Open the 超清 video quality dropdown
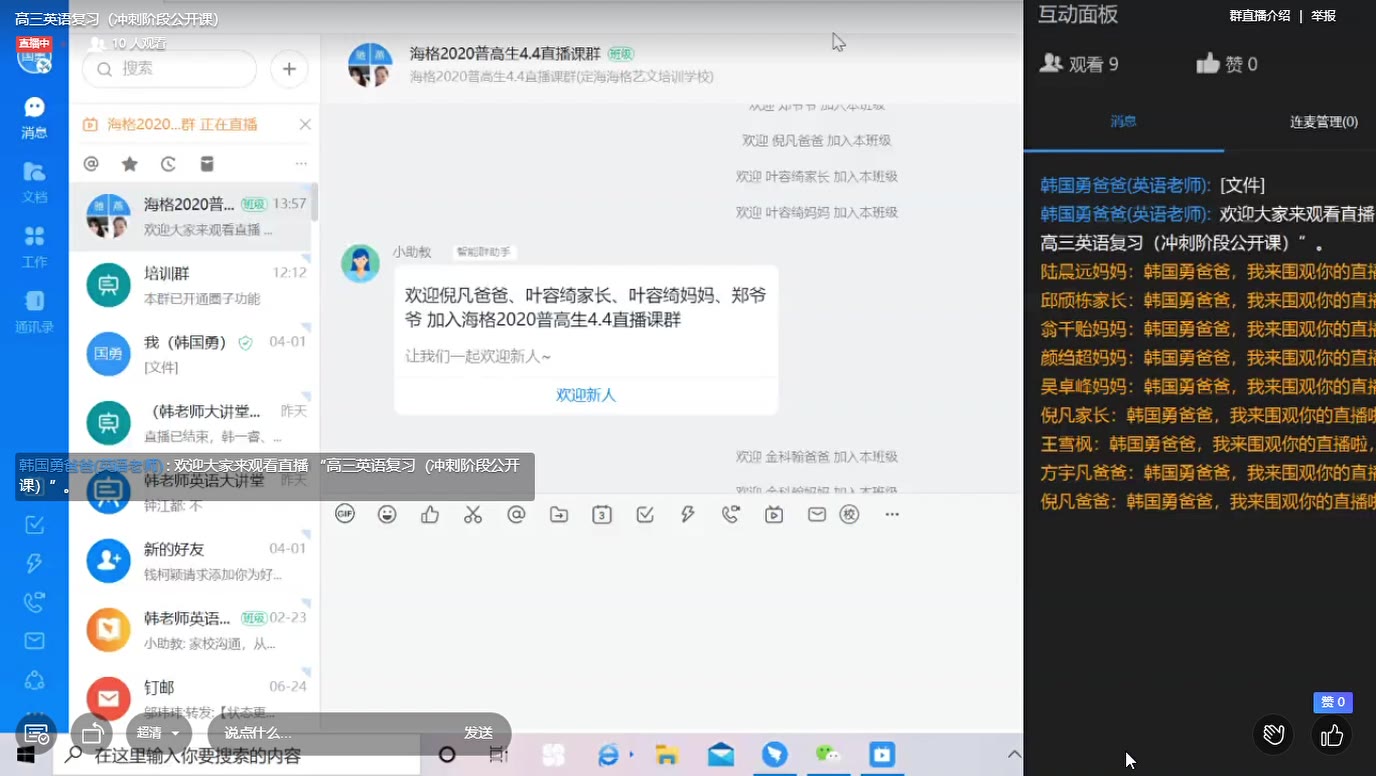 click(158, 732)
